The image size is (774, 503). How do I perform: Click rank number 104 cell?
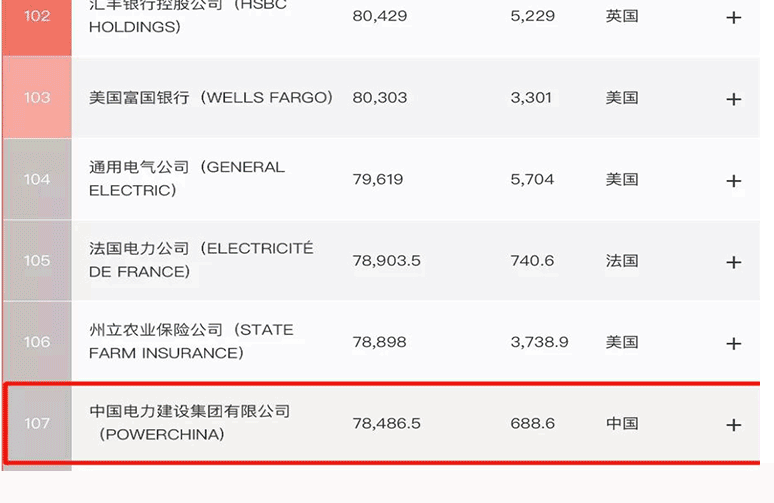pos(37,179)
